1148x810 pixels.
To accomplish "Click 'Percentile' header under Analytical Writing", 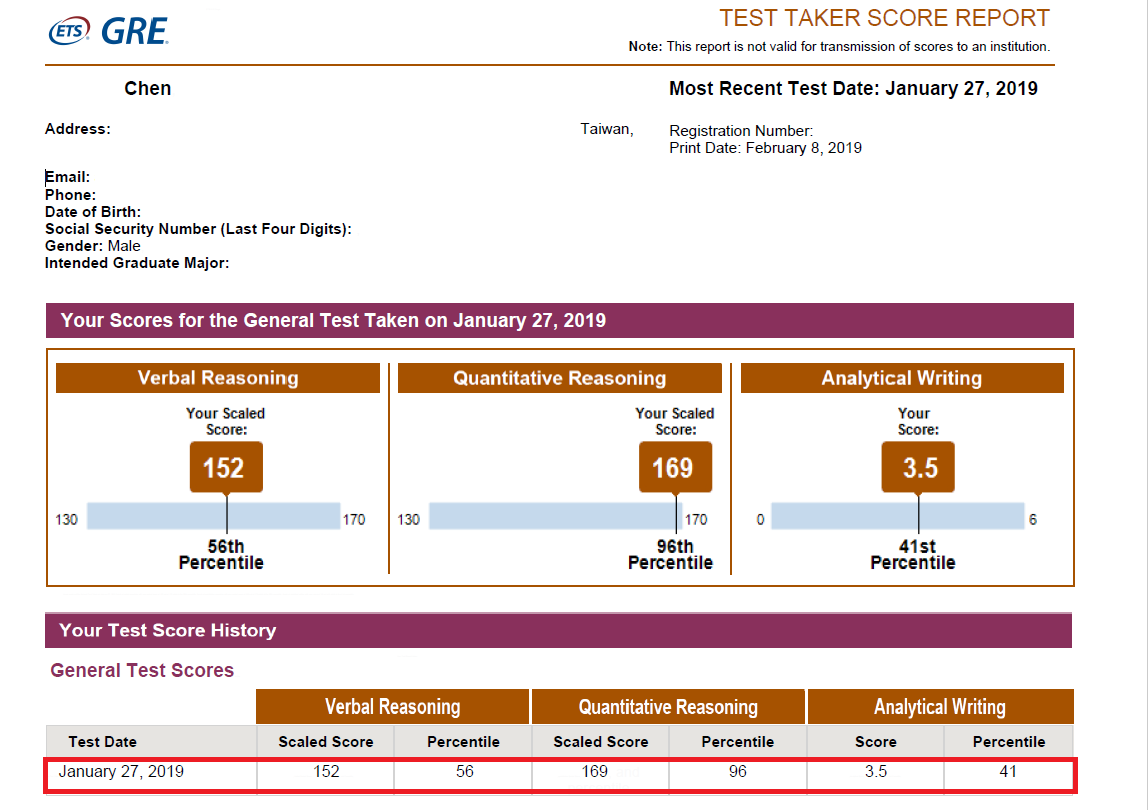I will tap(1009, 742).
